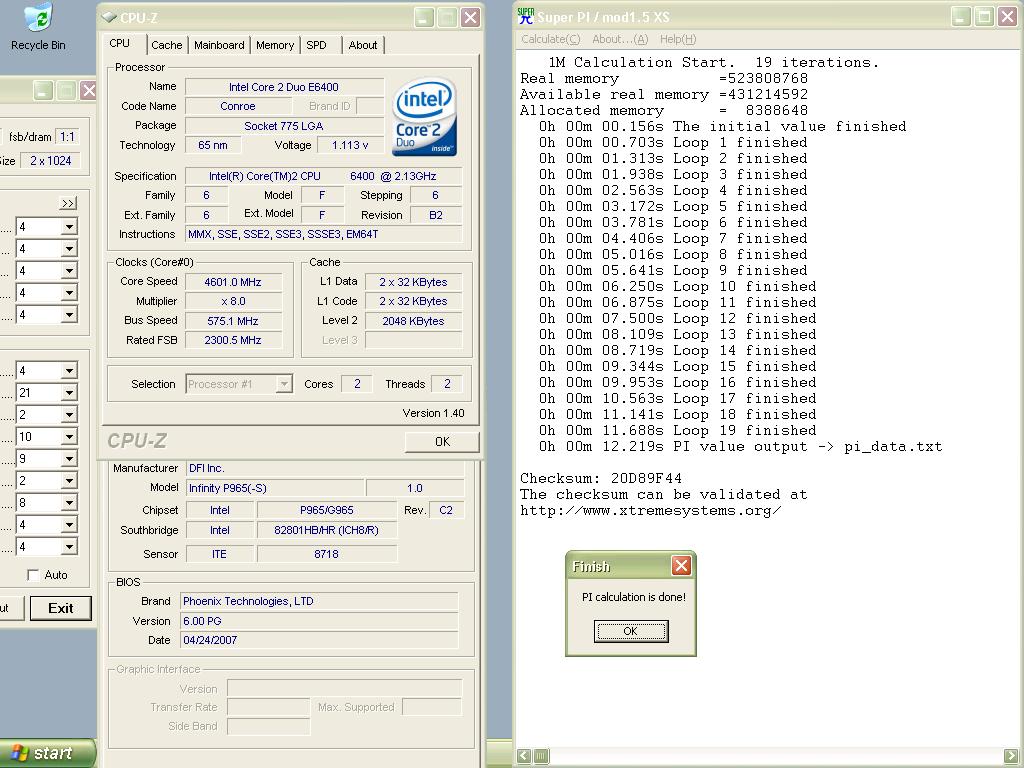Switch to the CPU tab
1024x768 pixels.
(120, 43)
